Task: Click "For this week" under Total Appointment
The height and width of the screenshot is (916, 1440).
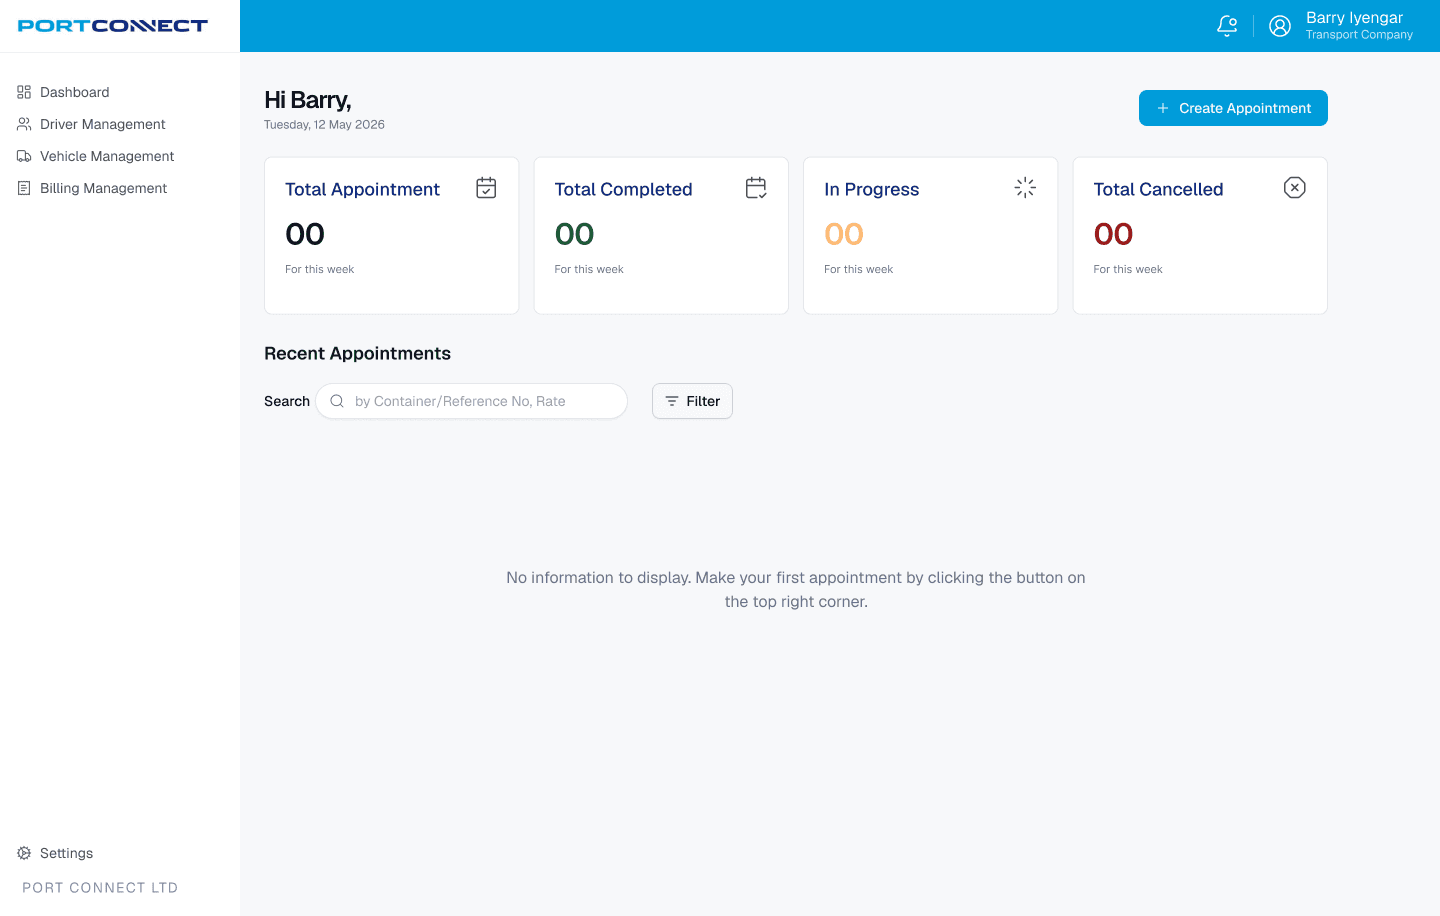Action: (320, 269)
